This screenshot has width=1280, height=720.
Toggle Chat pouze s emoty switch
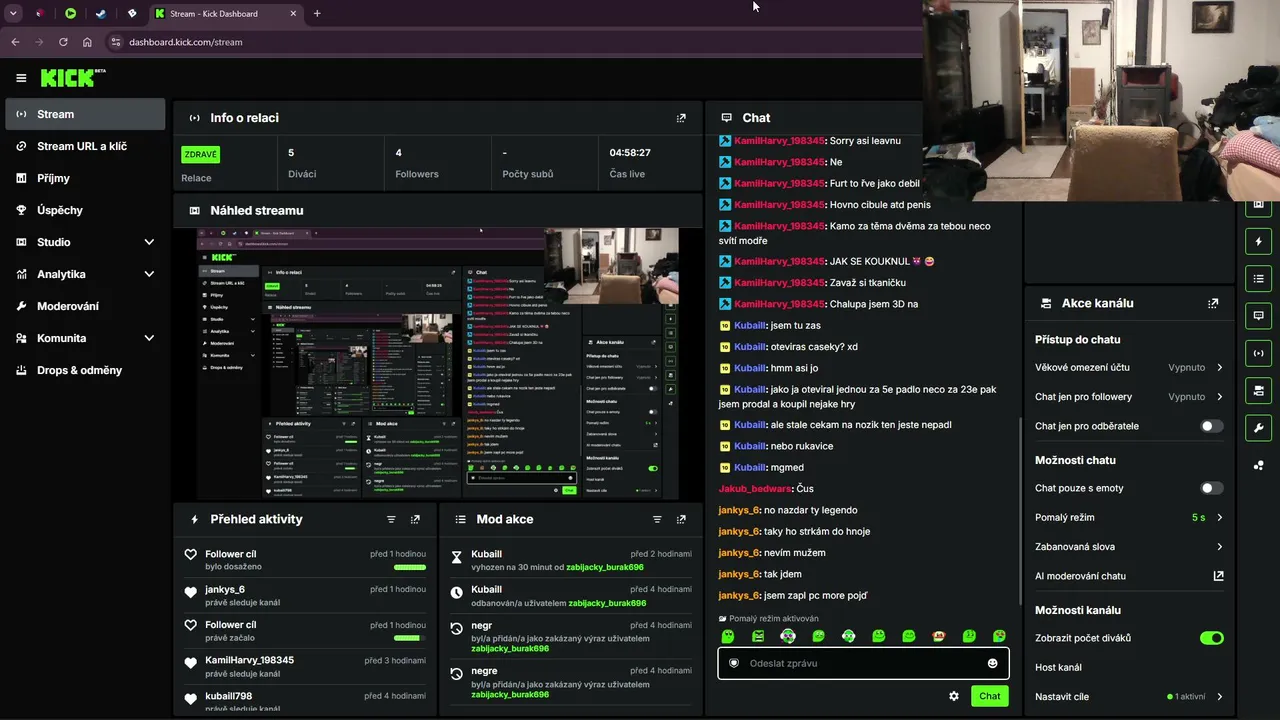point(1211,488)
